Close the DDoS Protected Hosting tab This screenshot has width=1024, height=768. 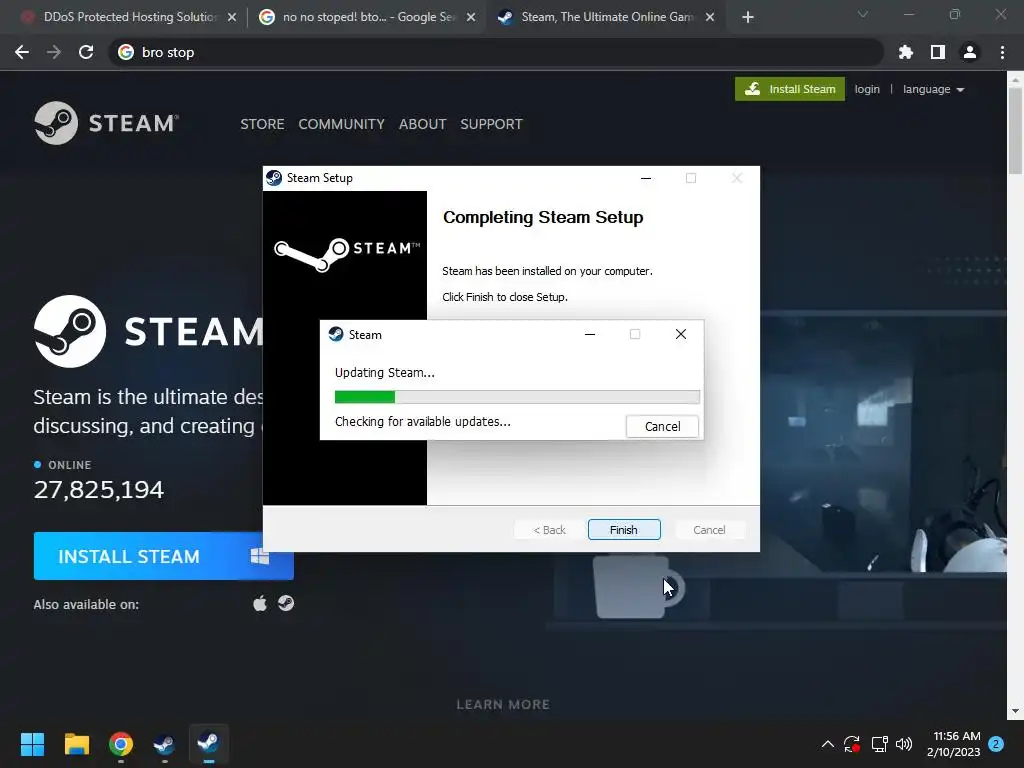232,17
